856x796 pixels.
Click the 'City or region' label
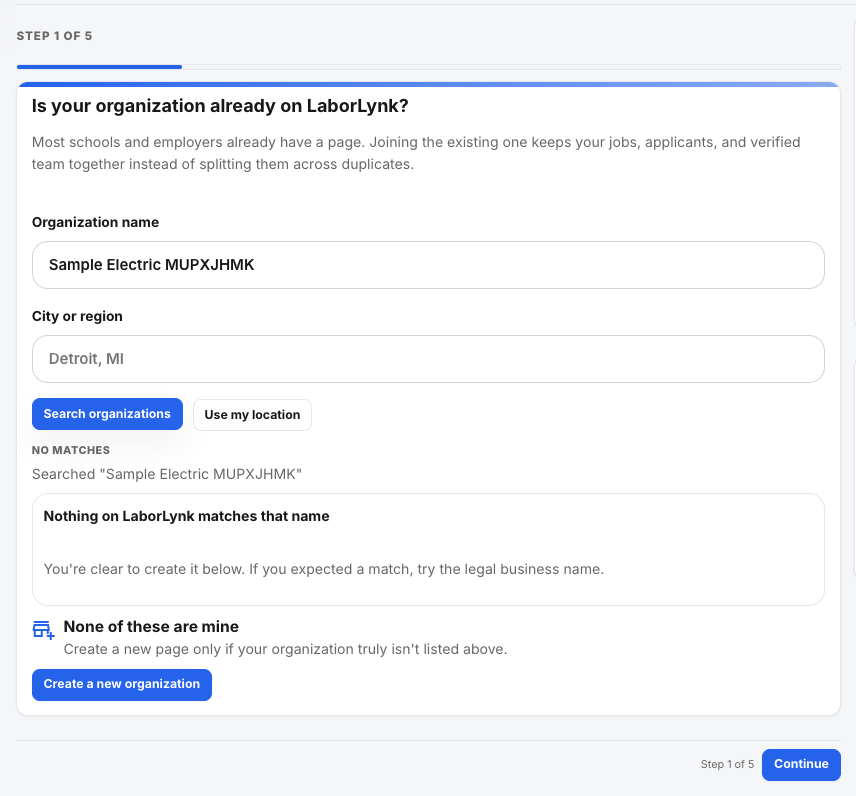[x=77, y=316]
